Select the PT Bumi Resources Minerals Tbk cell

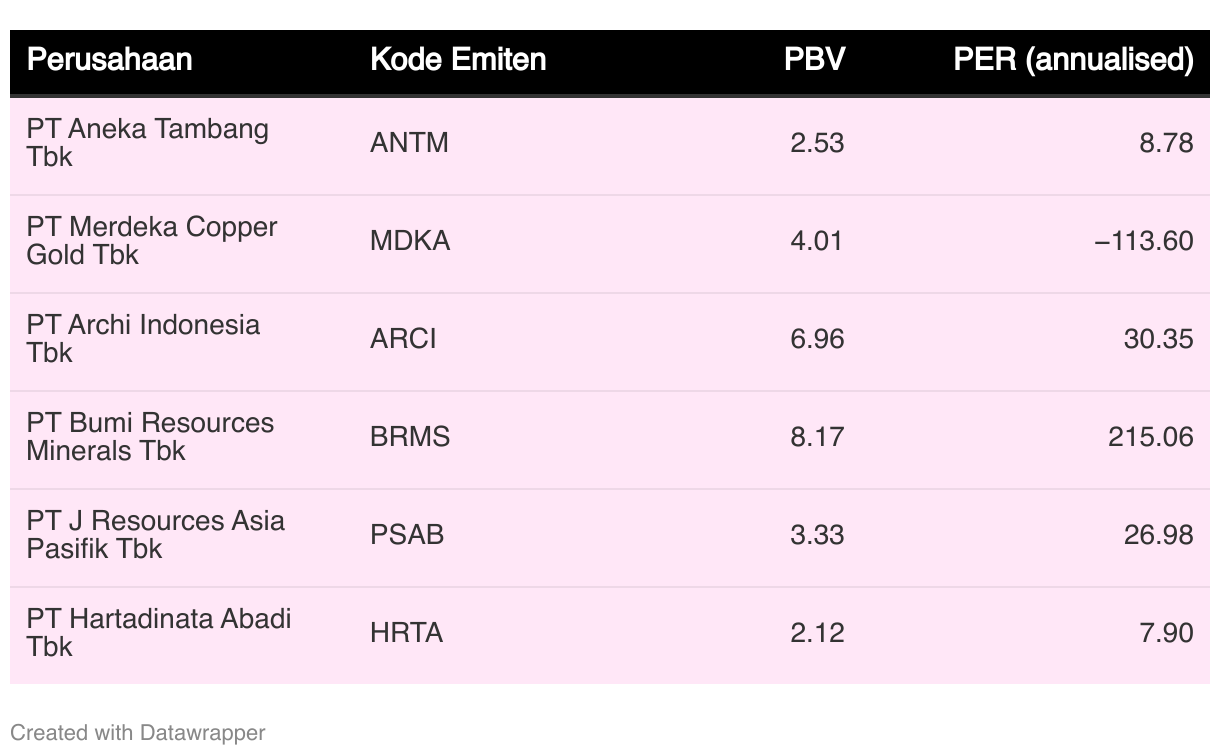coord(150,437)
